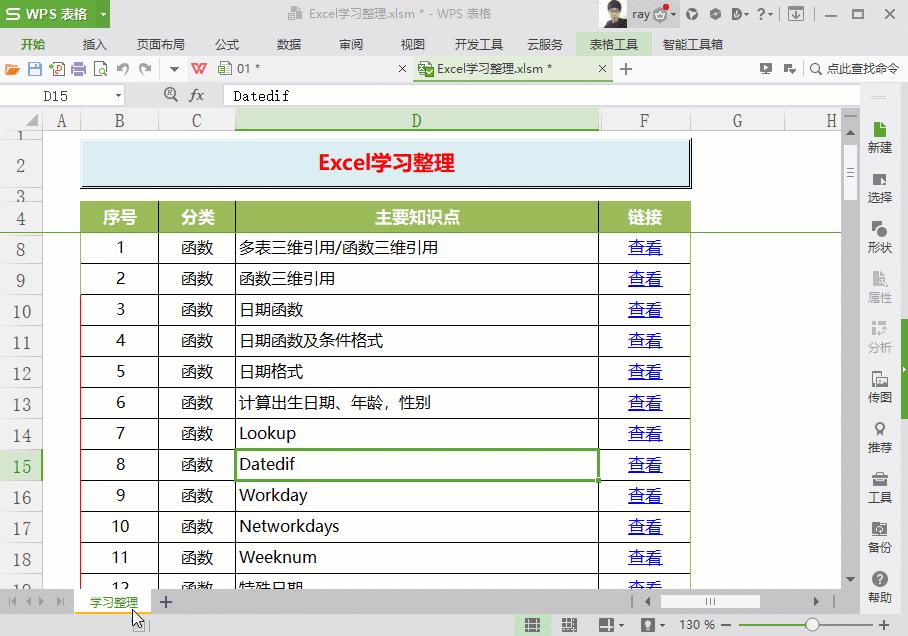
Task: Save the workbook using the Save icon
Action: tap(33, 70)
